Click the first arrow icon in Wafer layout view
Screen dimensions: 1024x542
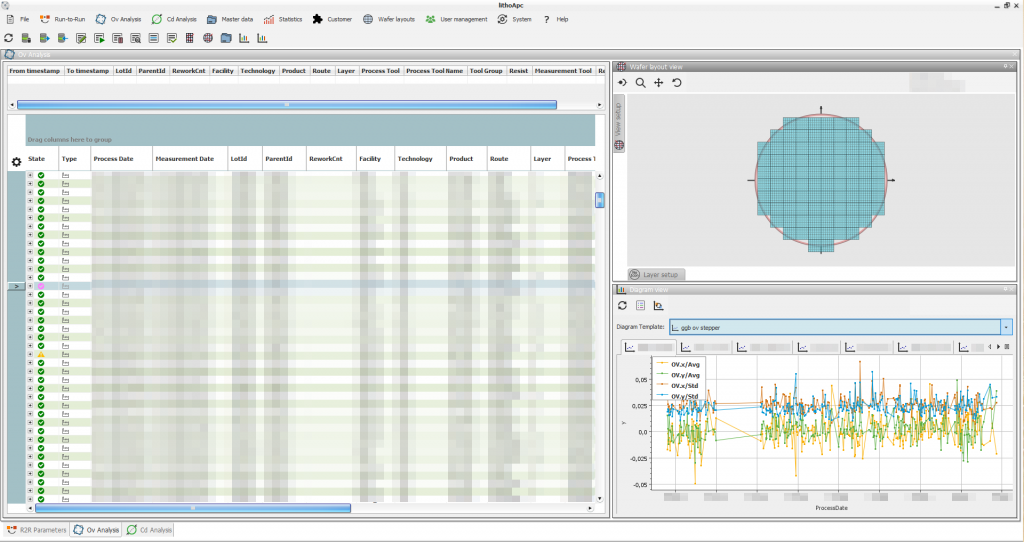coord(622,83)
